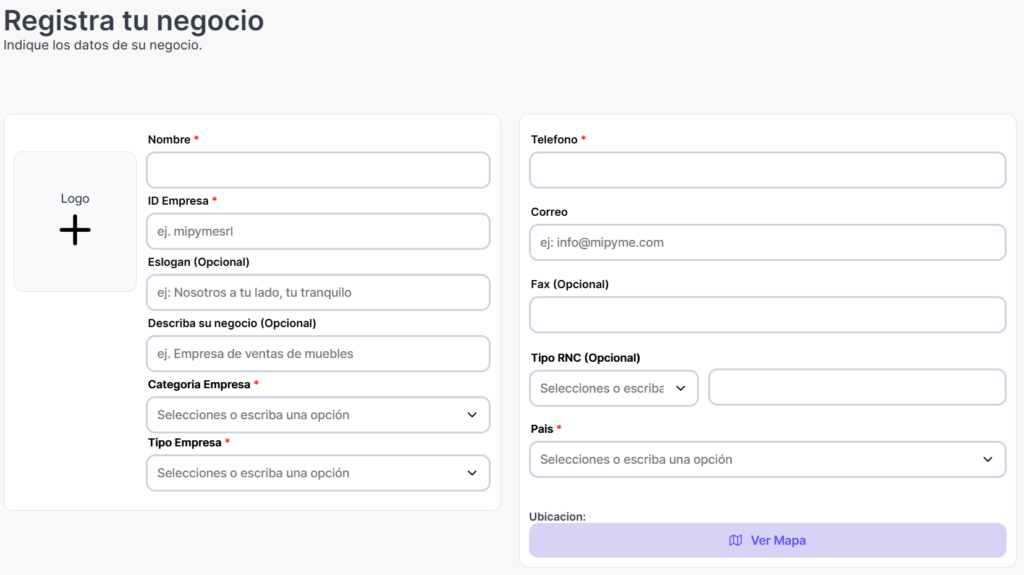Screen dimensions: 1024x575
Task: Open the Tipo RNC dropdown chevron
Action: pyautogui.click(x=681, y=388)
